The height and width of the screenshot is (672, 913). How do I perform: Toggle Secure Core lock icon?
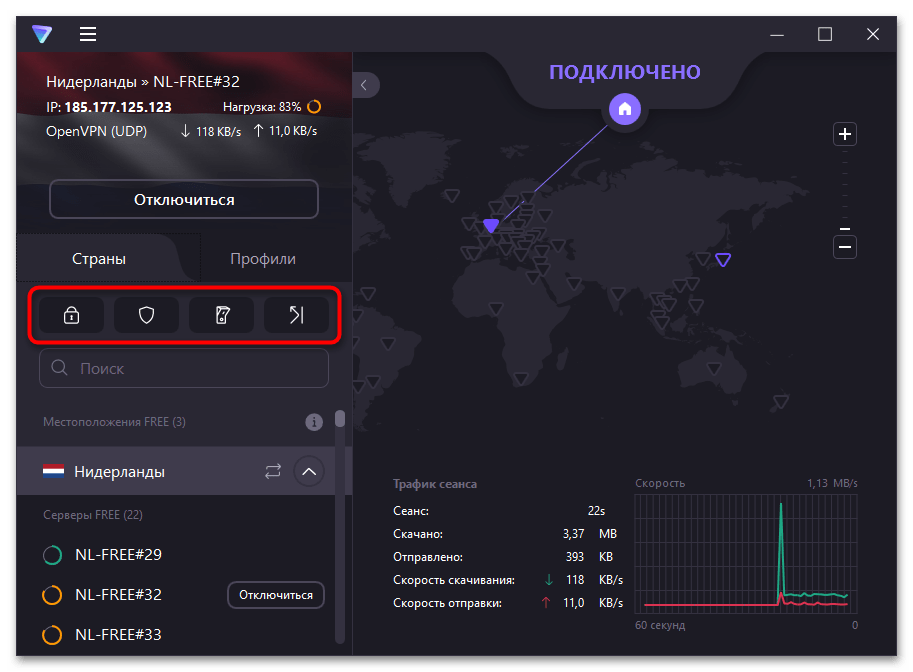point(71,316)
